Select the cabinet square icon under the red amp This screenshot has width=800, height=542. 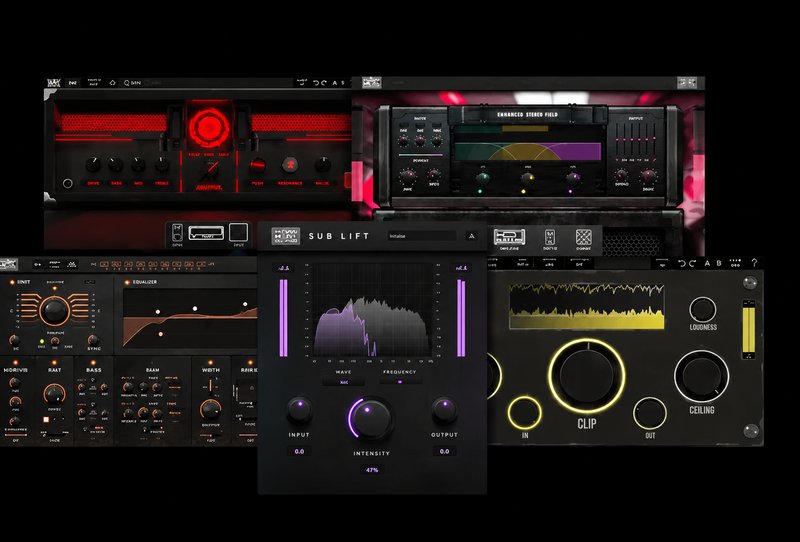tap(238, 232)
